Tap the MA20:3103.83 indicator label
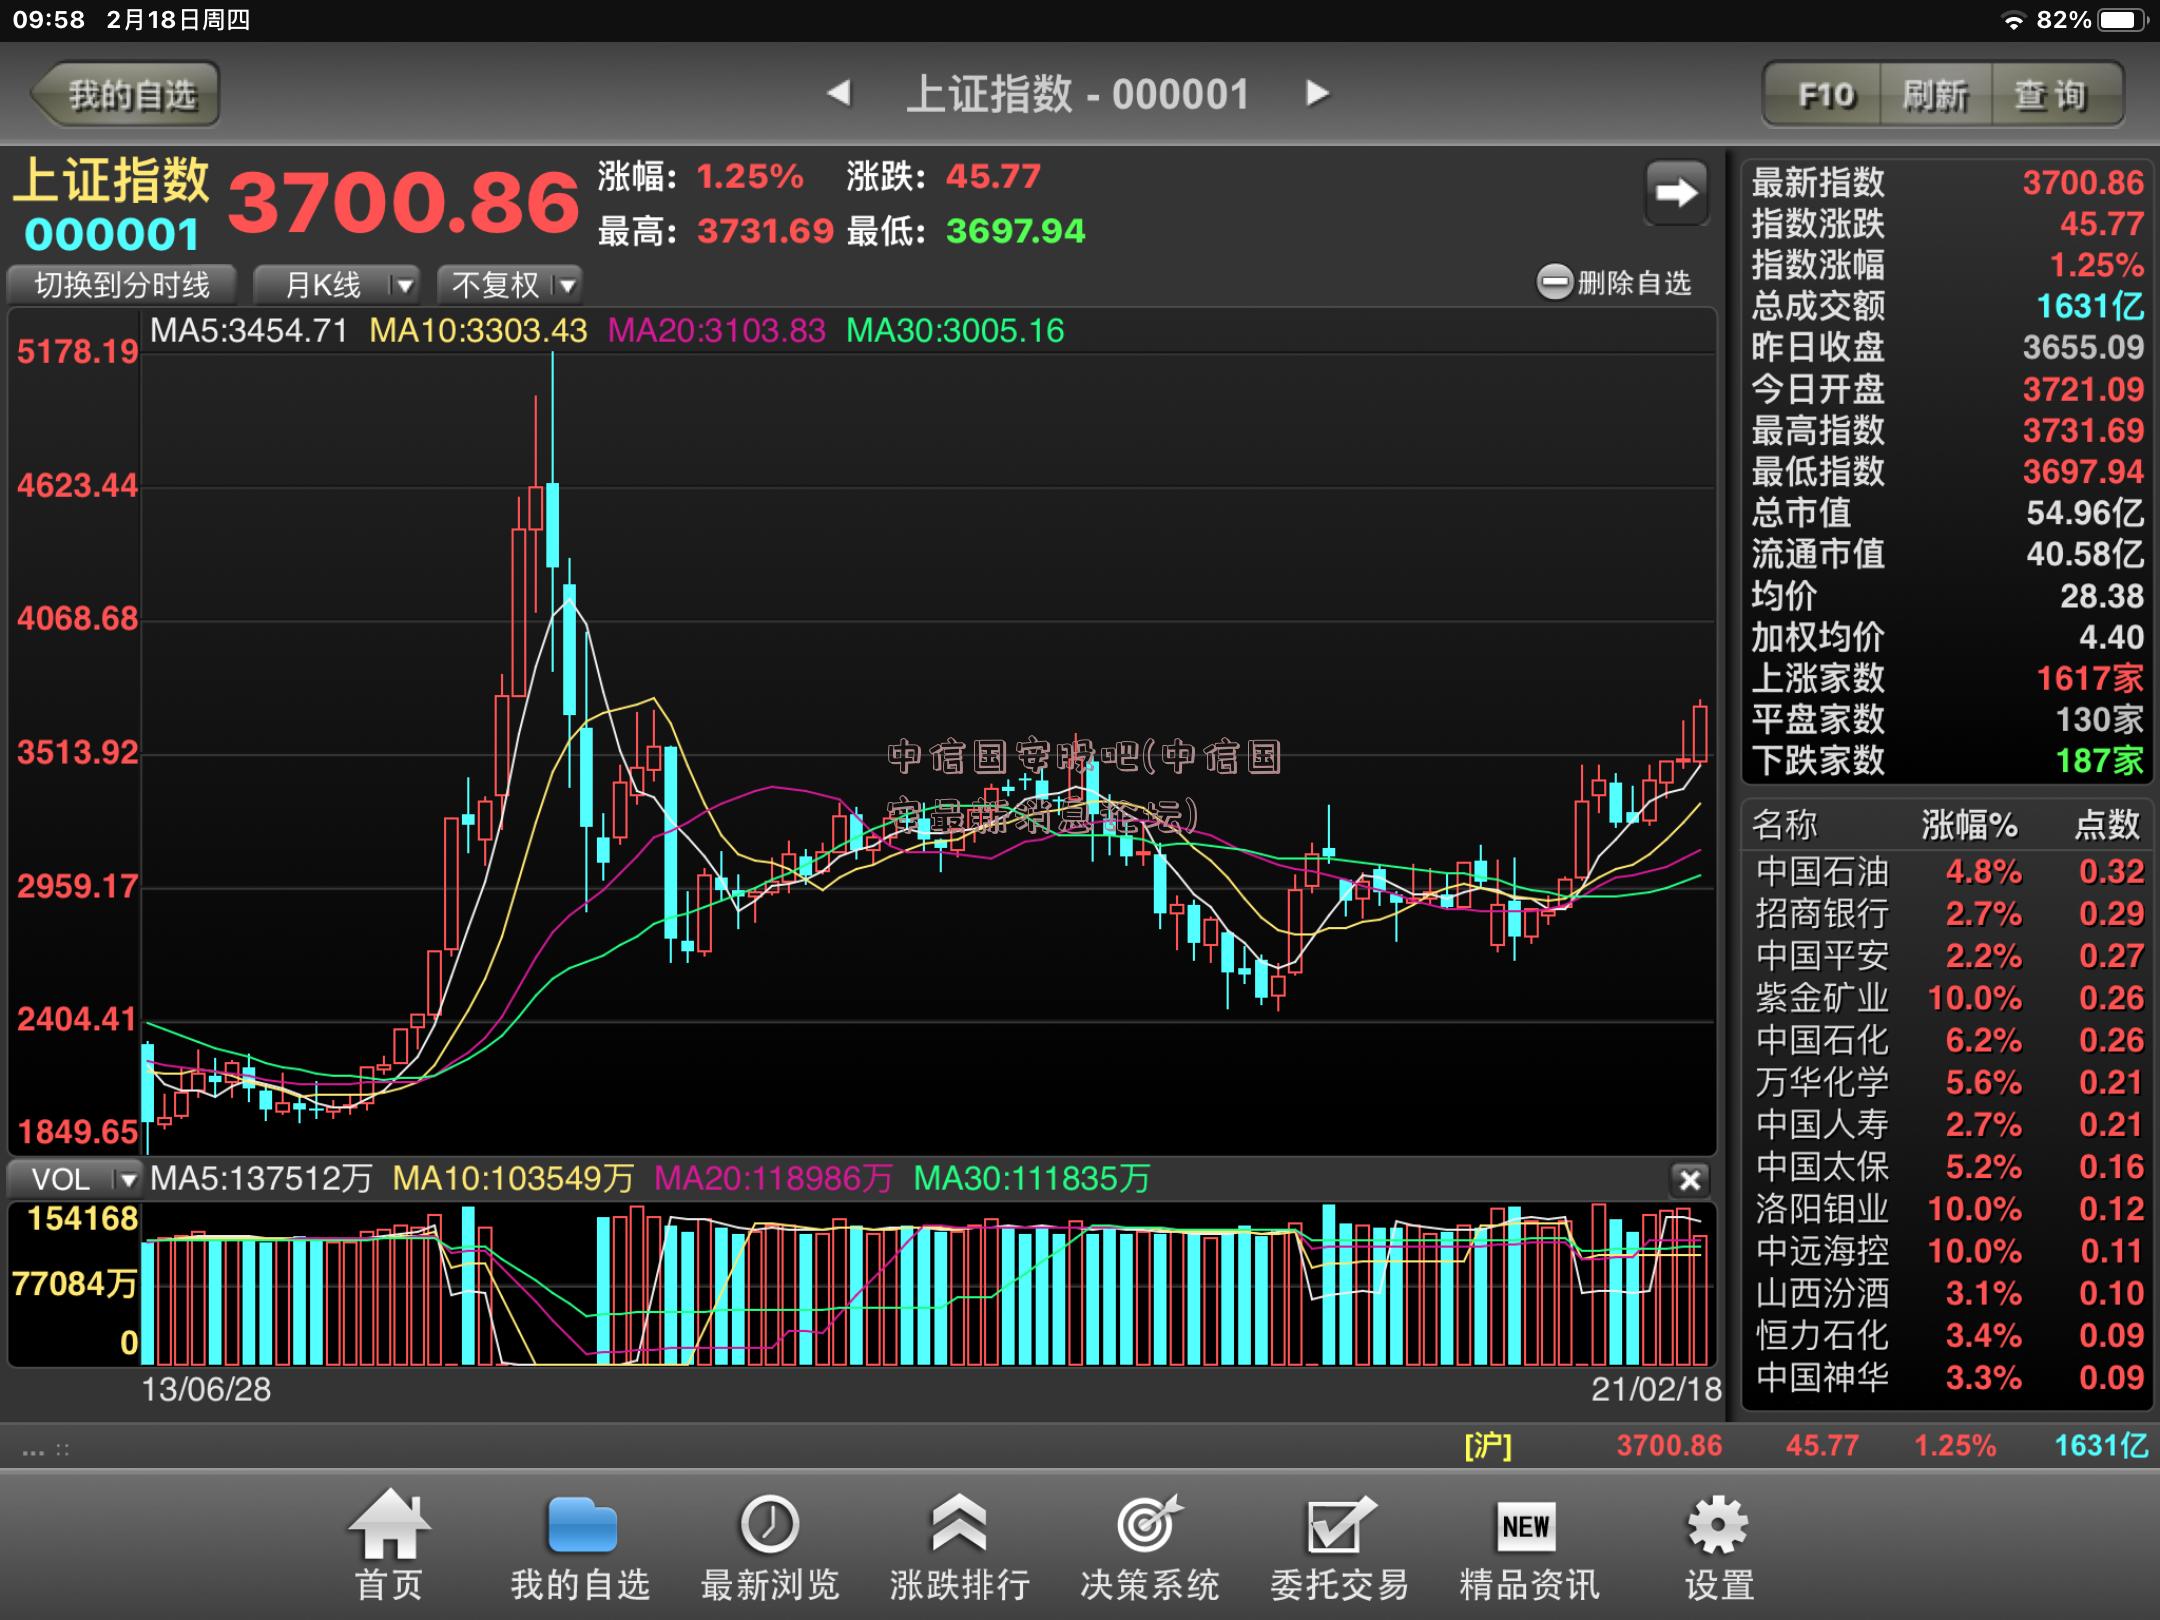This screenshot has width=2160, height=1620. [x=717, y=331]
